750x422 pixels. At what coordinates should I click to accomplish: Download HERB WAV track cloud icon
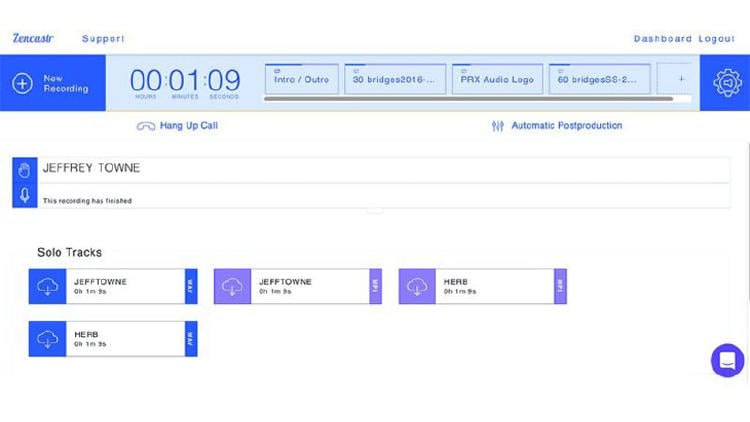click(x=47, y=339)
